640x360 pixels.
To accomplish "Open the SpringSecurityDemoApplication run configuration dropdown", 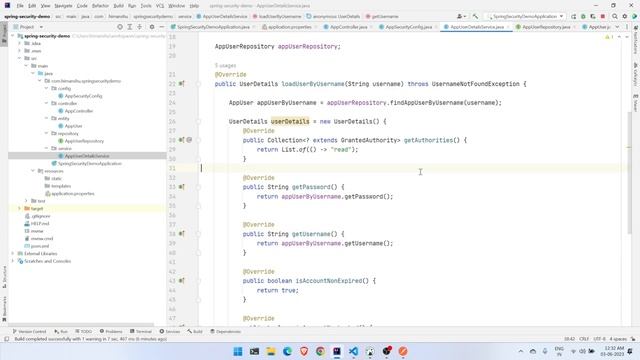I will (526, 16).
